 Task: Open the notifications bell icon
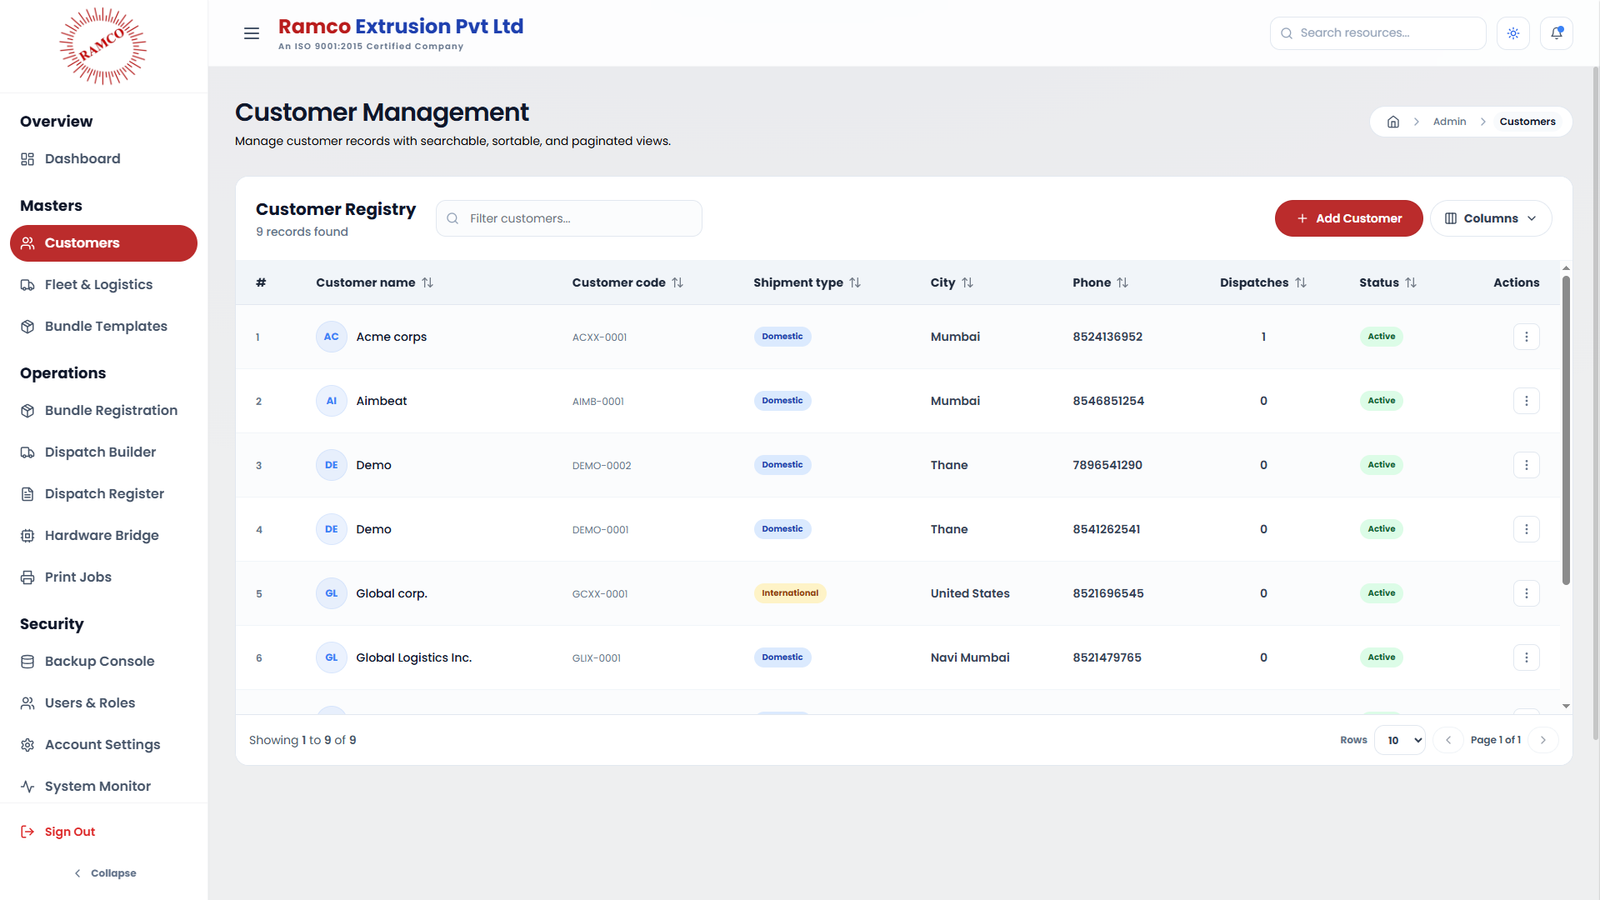click(x=1557, y=33)
